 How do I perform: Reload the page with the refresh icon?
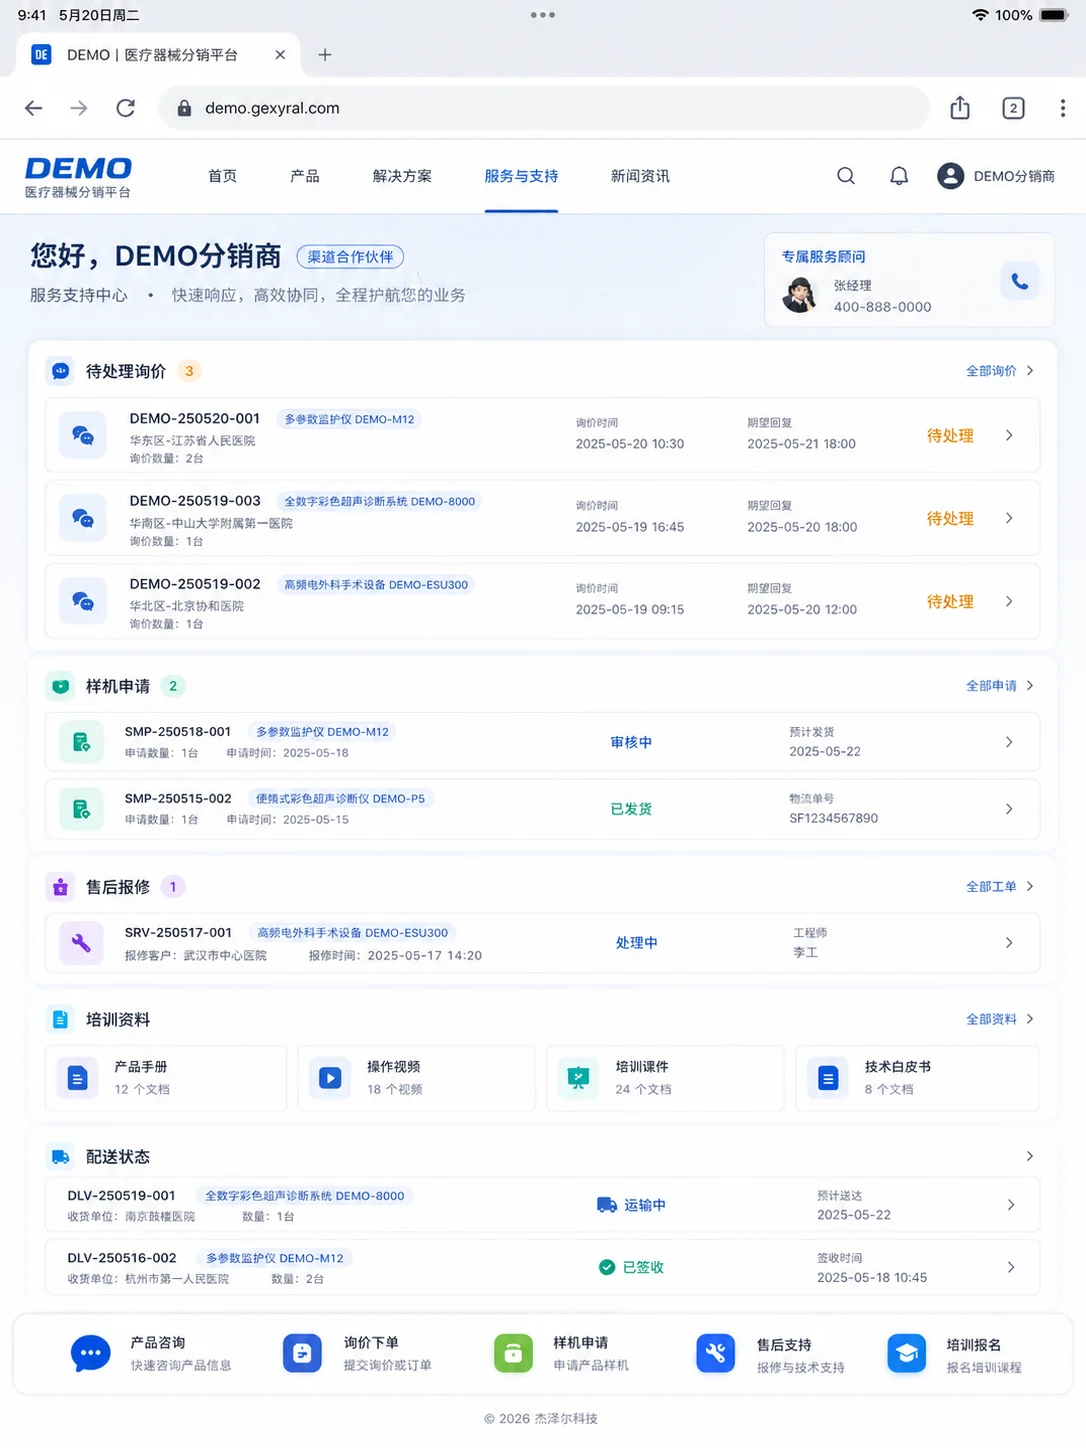point(125,108)
